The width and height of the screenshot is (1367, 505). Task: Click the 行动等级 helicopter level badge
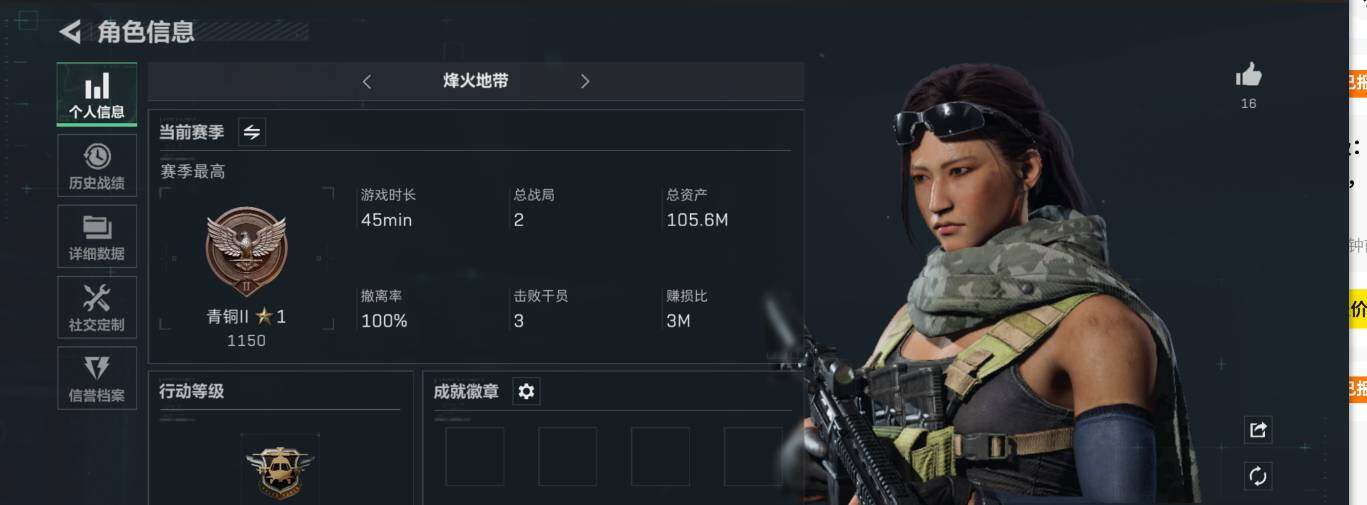(x=280, y=468)
